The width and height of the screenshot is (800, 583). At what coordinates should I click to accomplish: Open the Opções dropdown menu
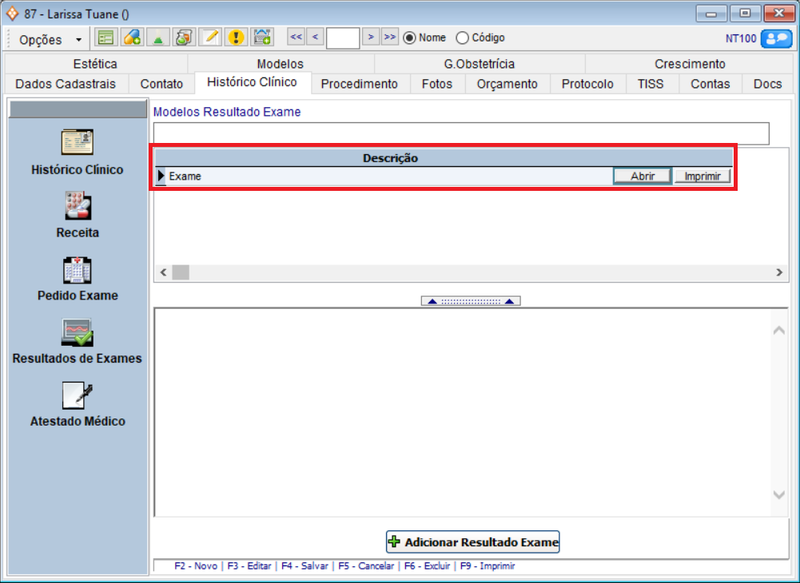51,39
